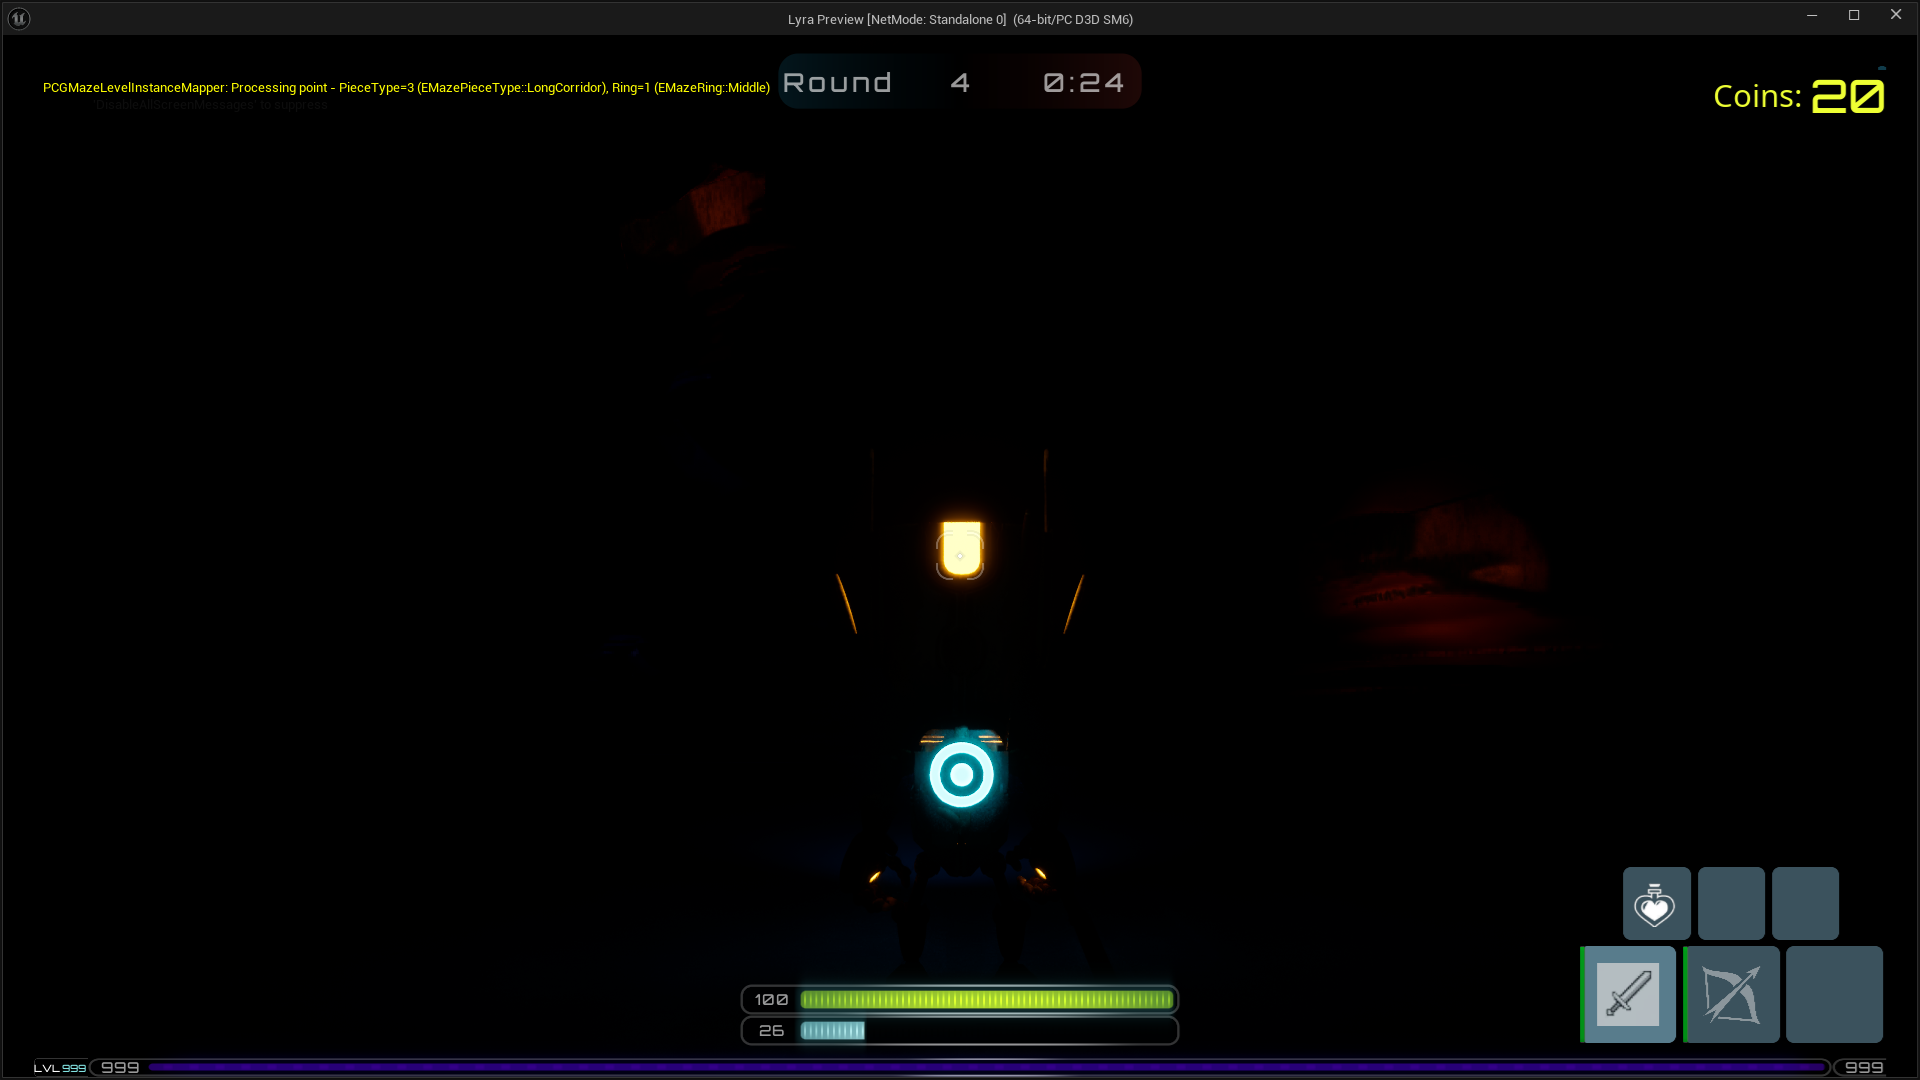Click the glowing cyan target ring
This screenshot has height=1080, width=1920.
coord(961,774)
